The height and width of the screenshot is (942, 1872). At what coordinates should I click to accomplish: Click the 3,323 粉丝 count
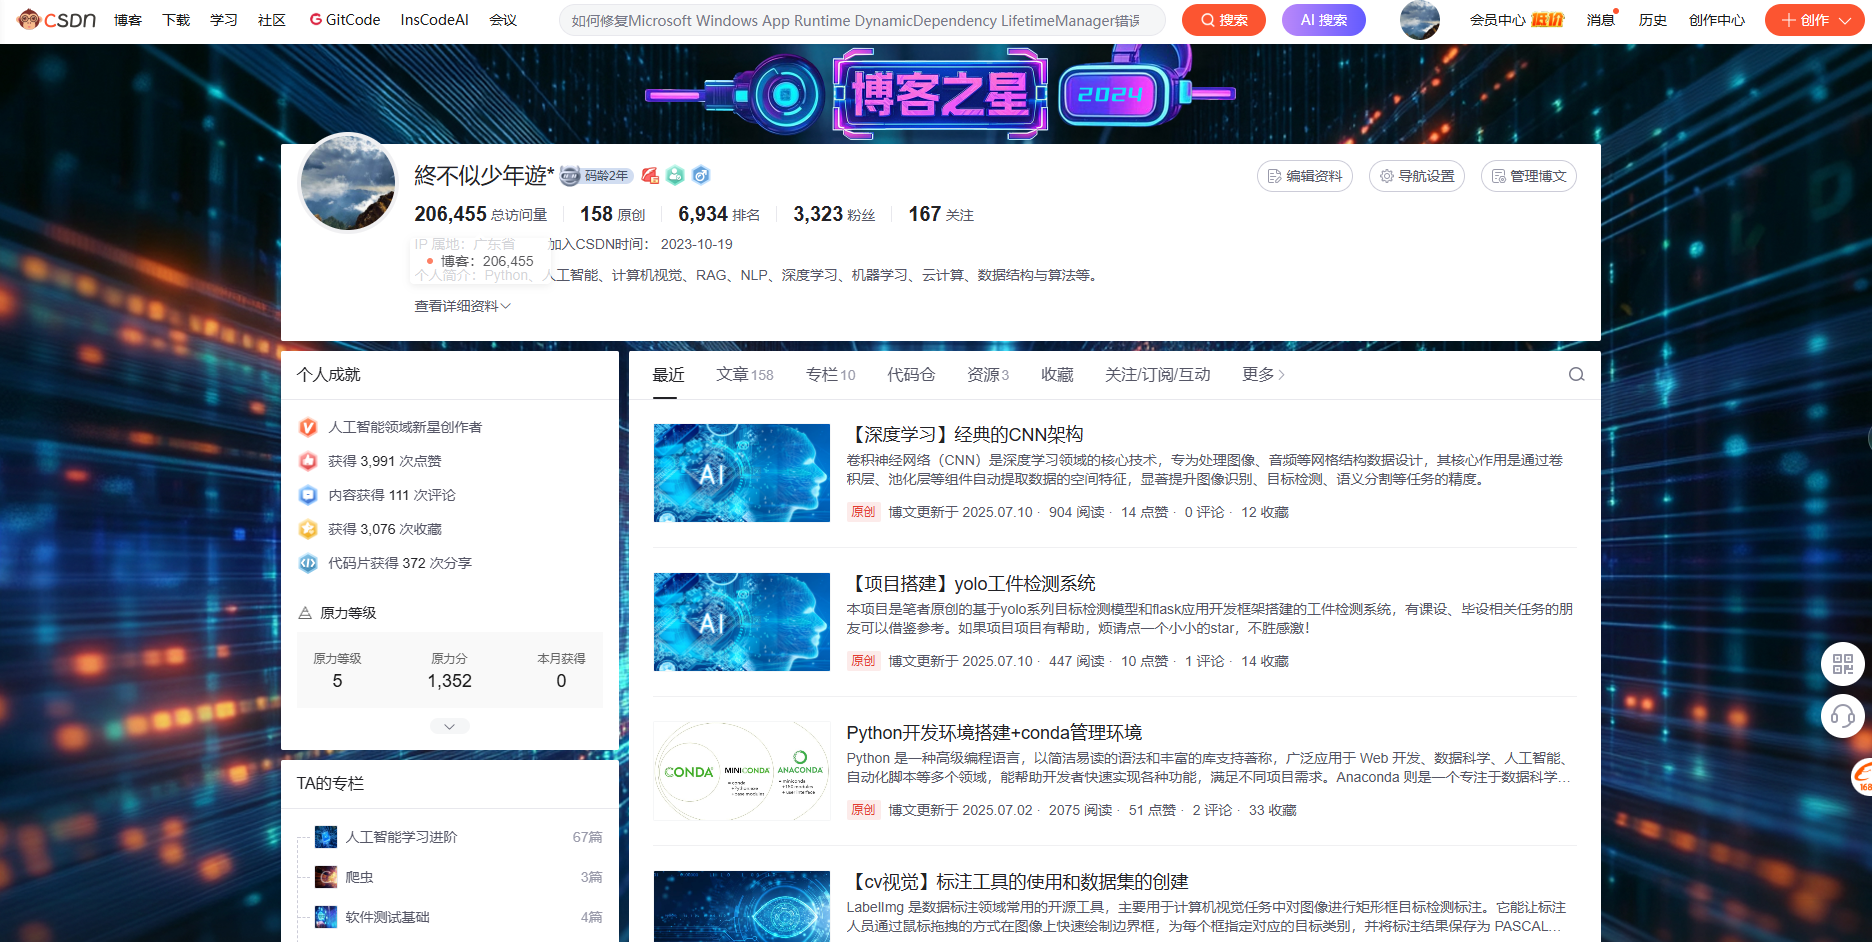tap(834, 214)
